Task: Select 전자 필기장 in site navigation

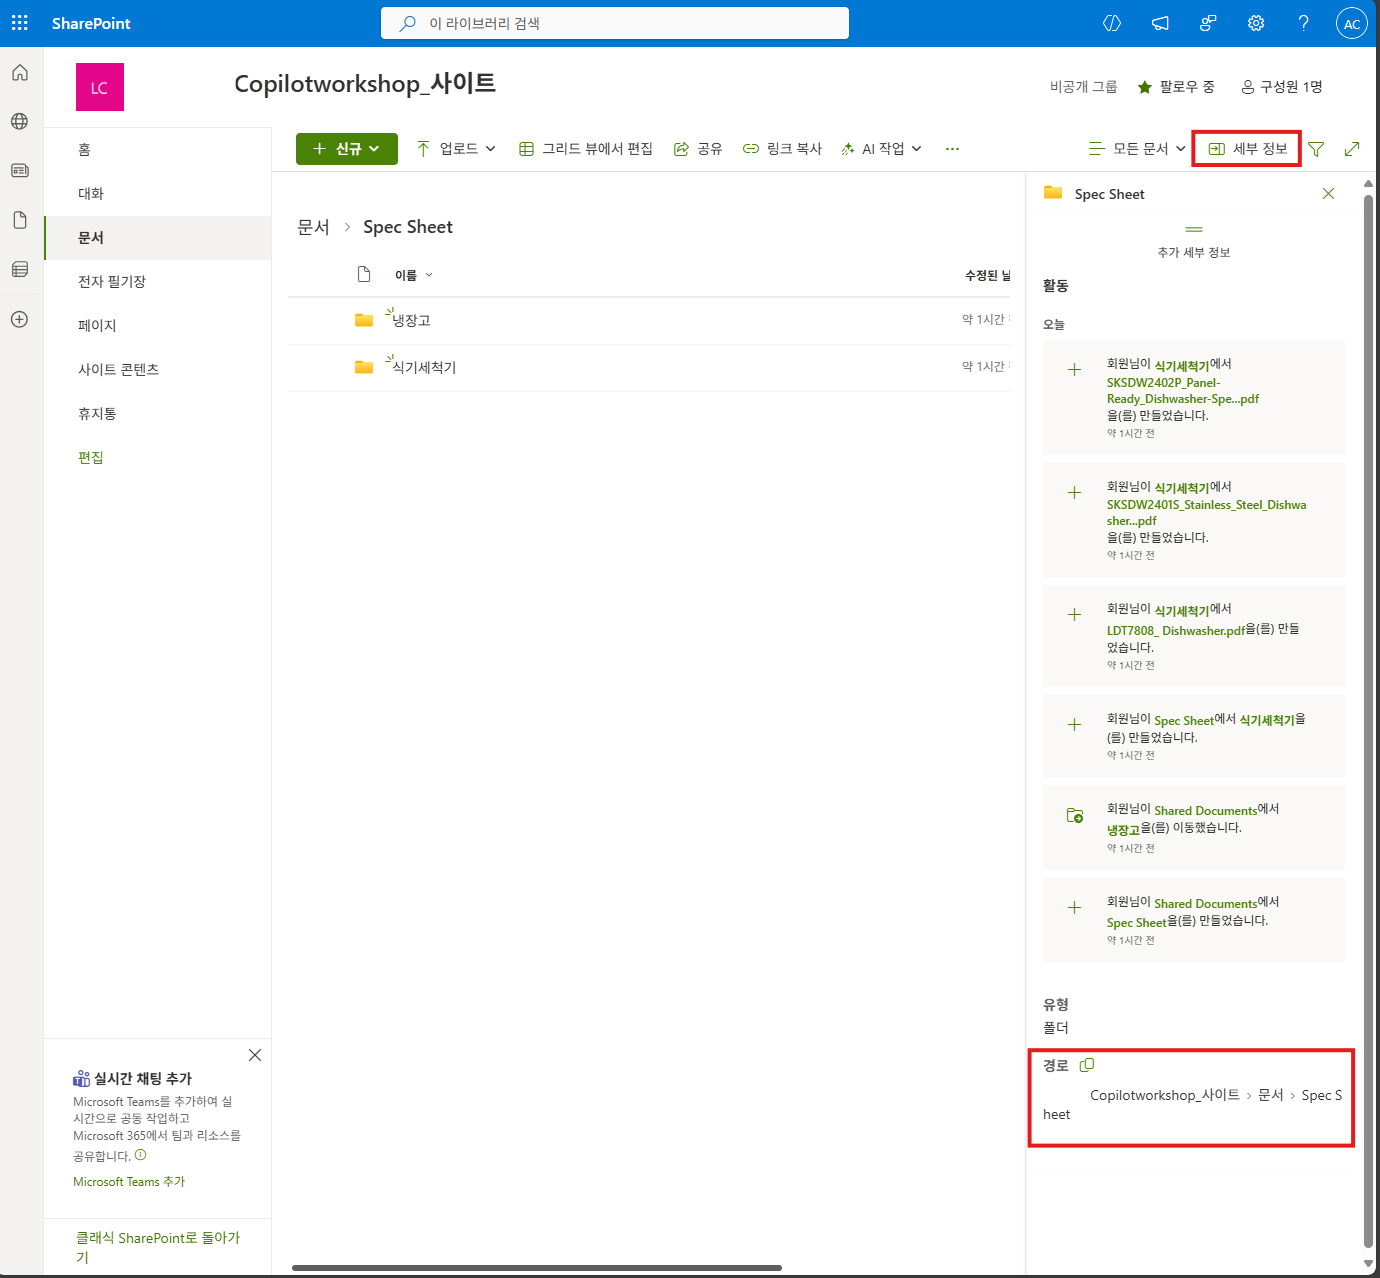Action: pos(158,281)
